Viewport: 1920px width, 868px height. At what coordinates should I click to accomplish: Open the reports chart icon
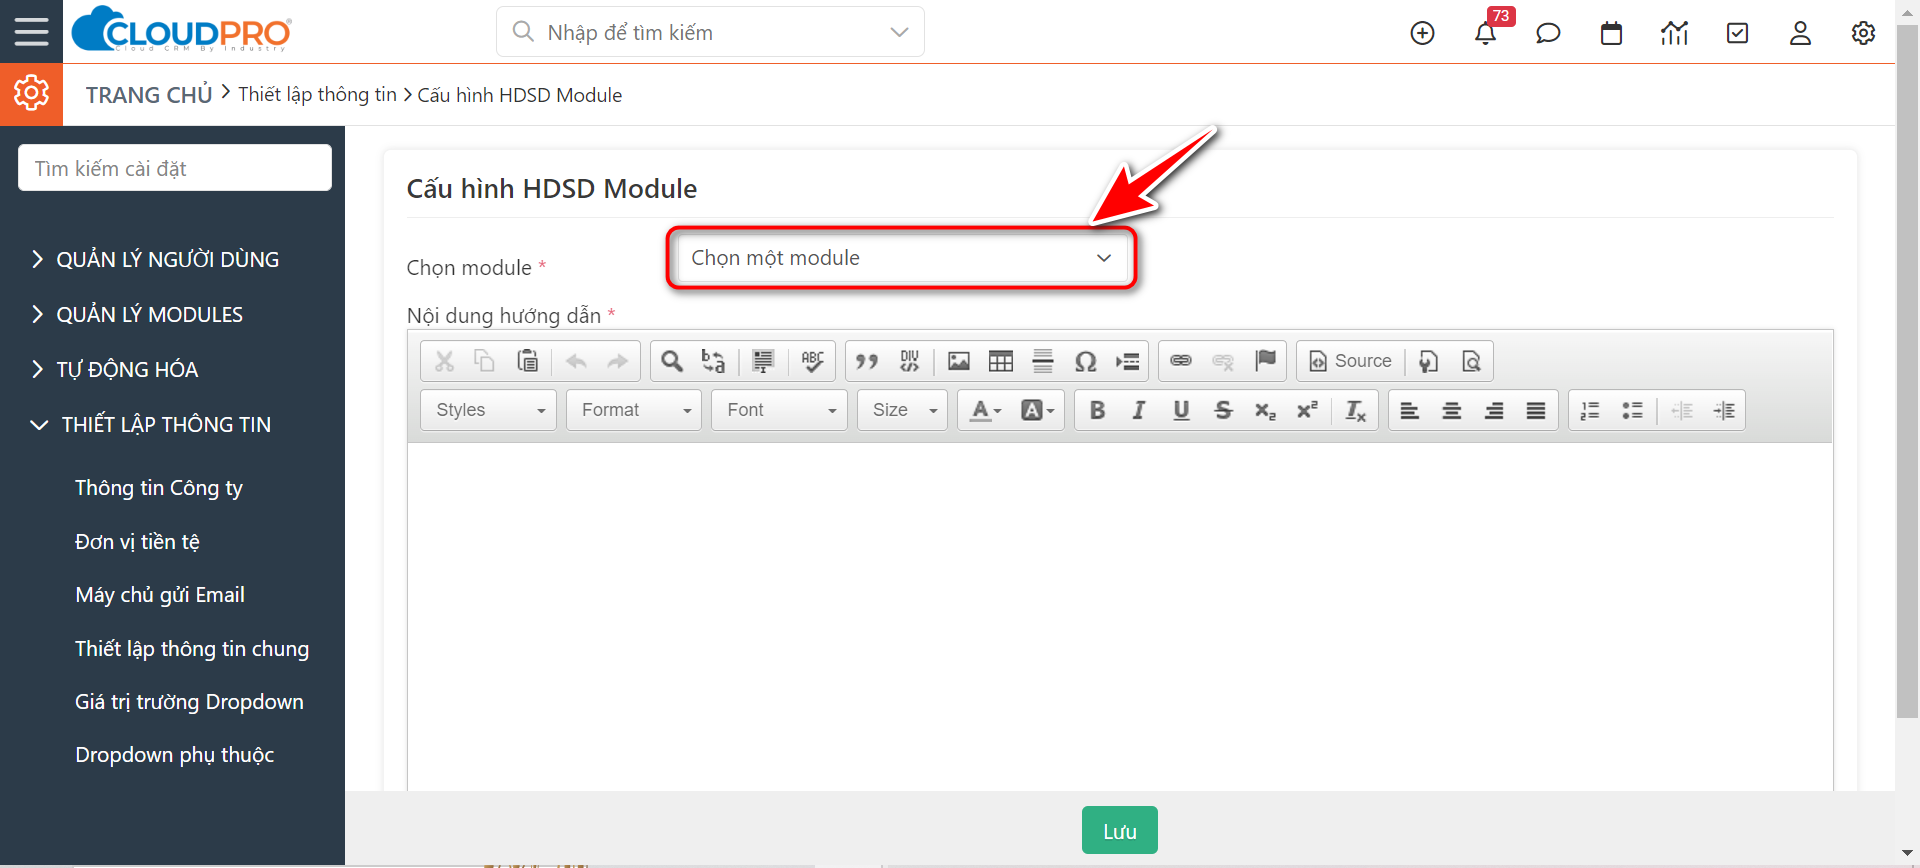pos(1674,33)
